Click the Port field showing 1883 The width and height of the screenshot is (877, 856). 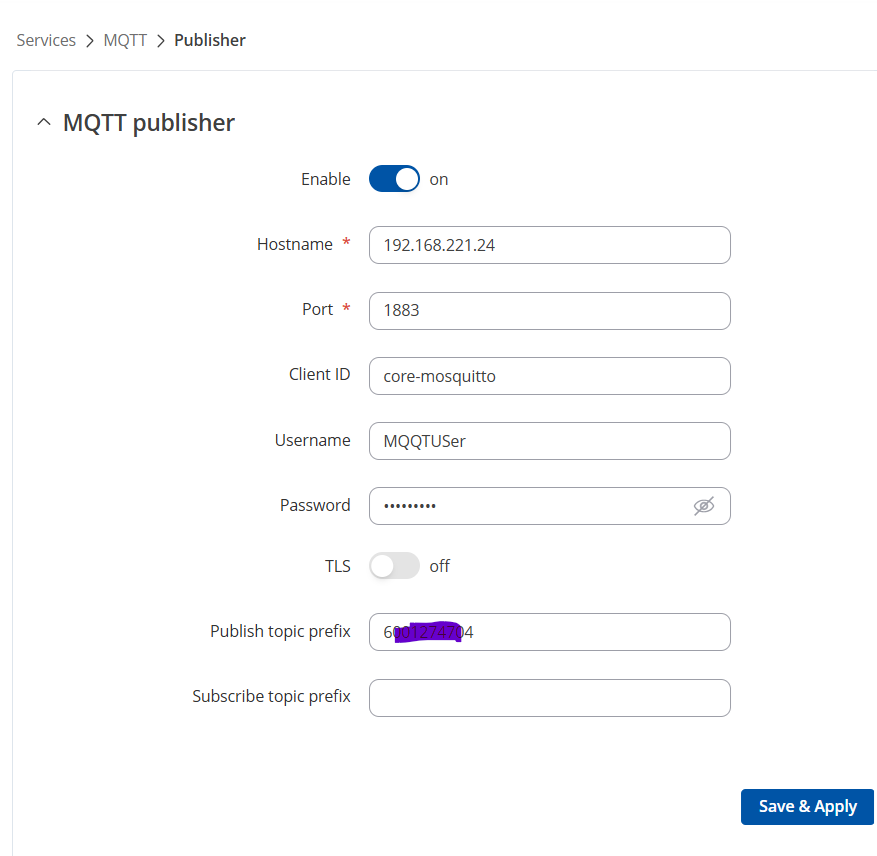[x=549, y=311]
